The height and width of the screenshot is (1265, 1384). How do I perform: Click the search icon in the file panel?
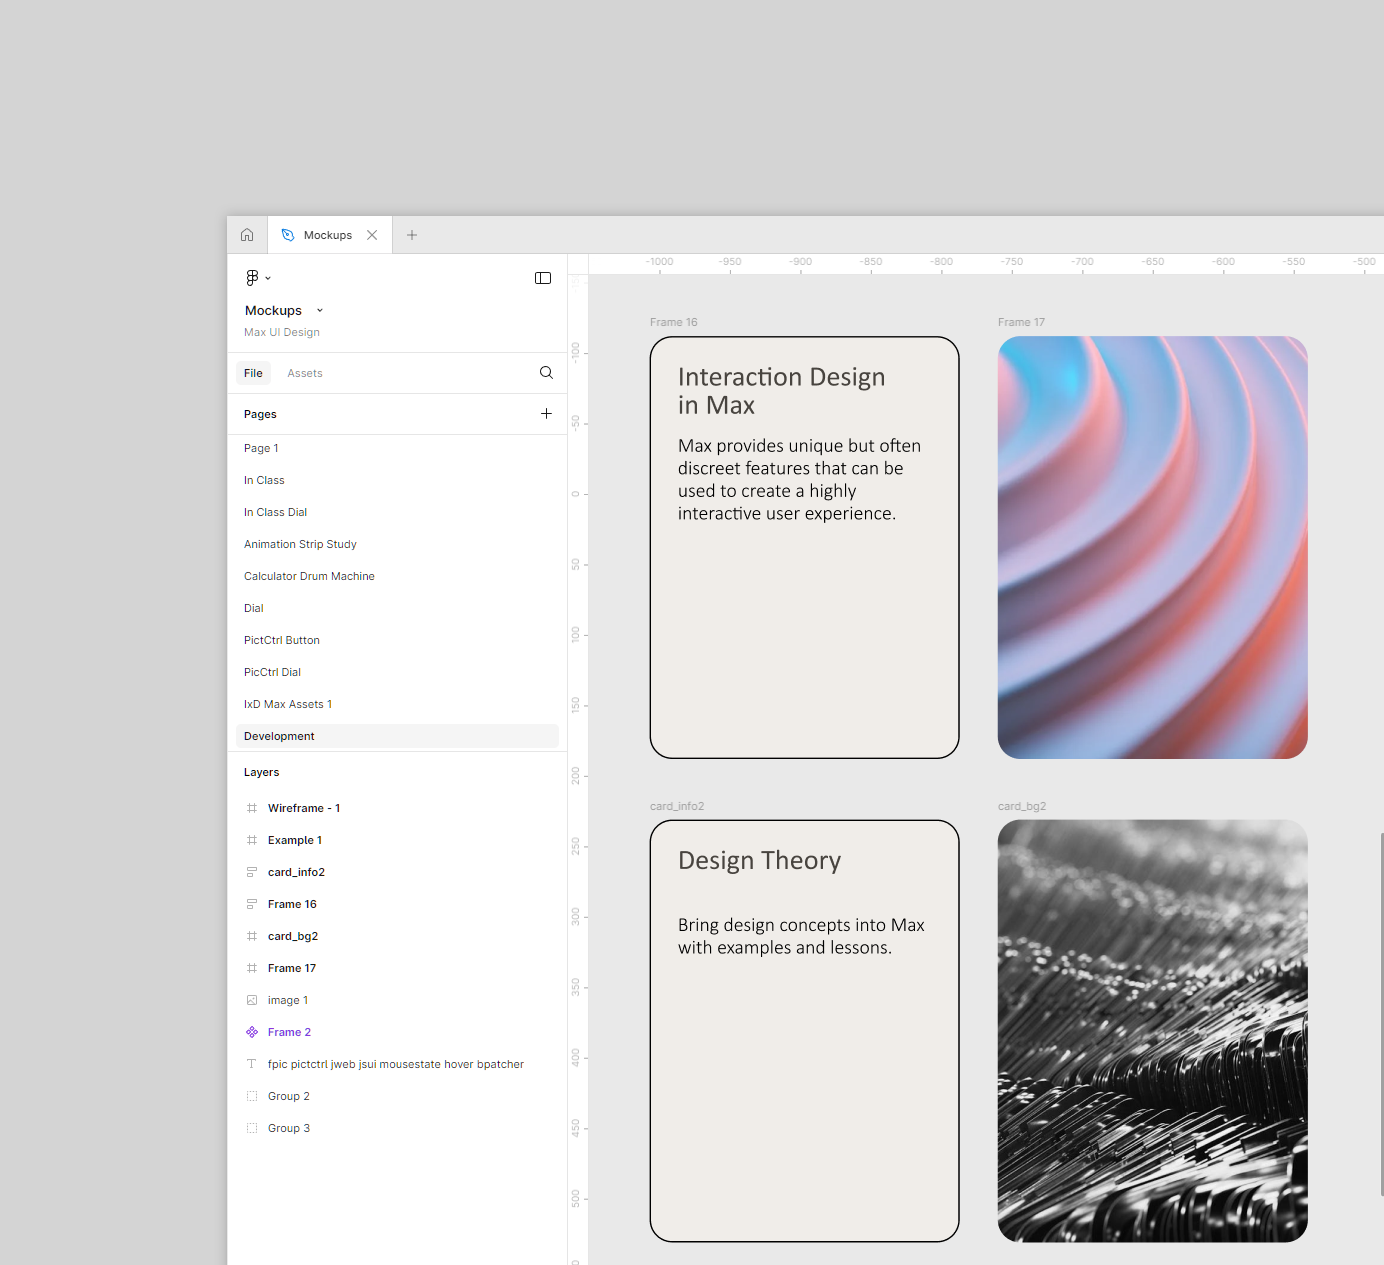[x=546, y=373]
